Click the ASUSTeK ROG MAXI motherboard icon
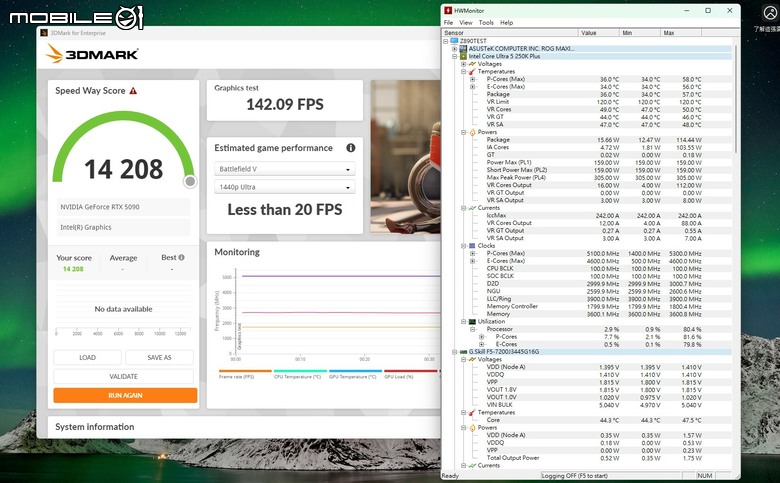This screenshot has width=780, height=483. [x=463, y=49]
